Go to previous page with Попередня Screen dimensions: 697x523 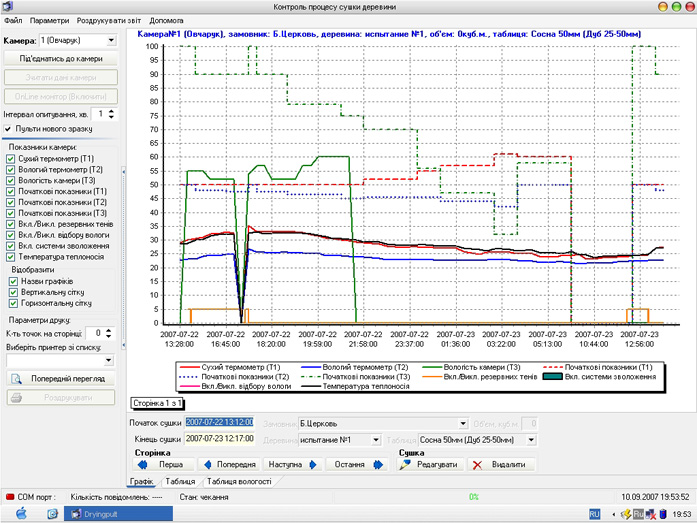point(227,465)
